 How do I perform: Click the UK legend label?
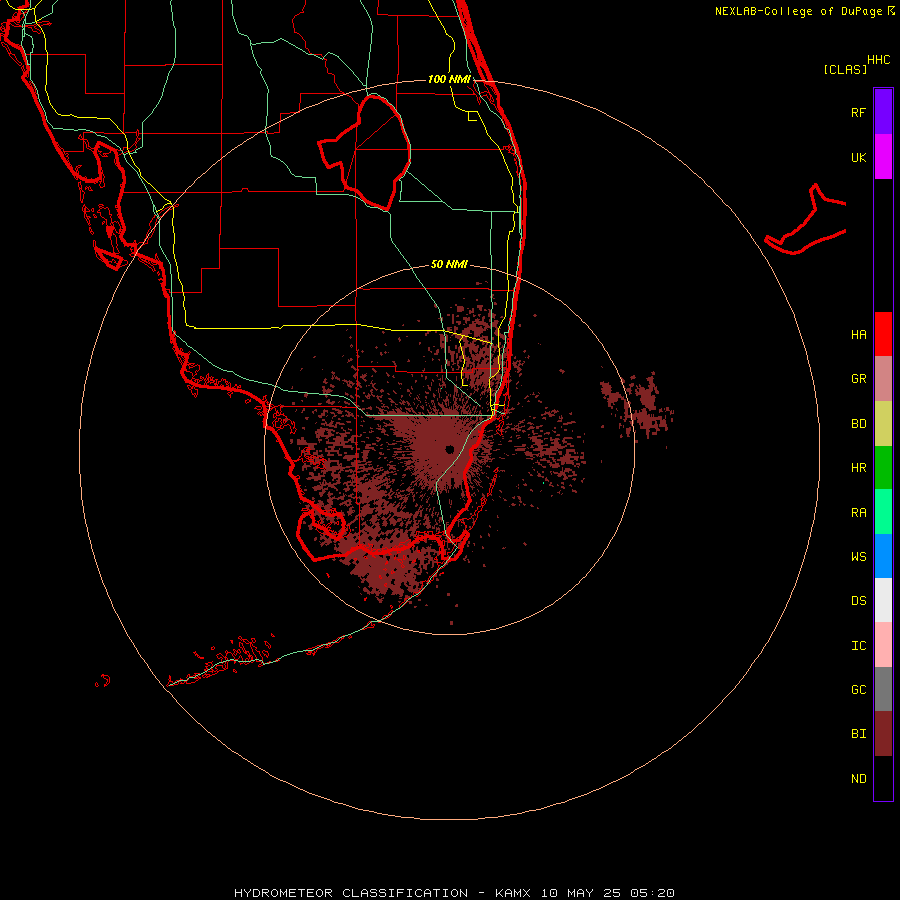[858, 157]
